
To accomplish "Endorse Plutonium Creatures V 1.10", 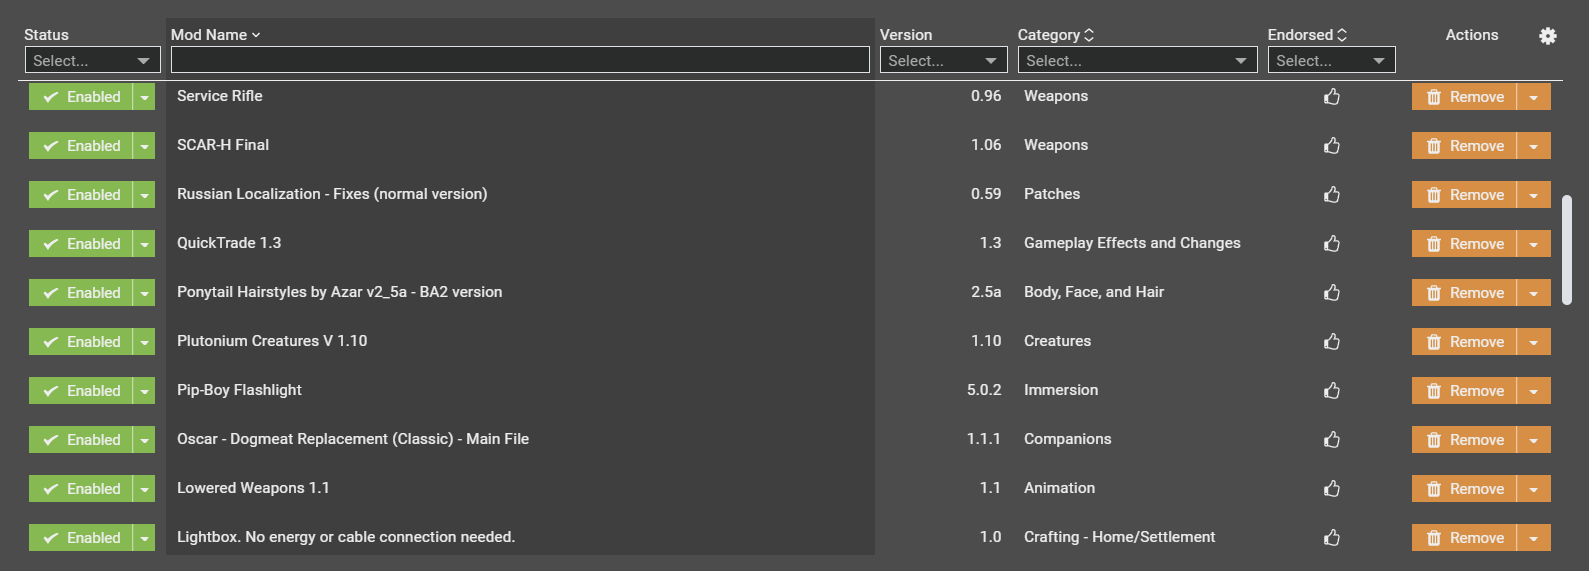I will coord(1331,342).
